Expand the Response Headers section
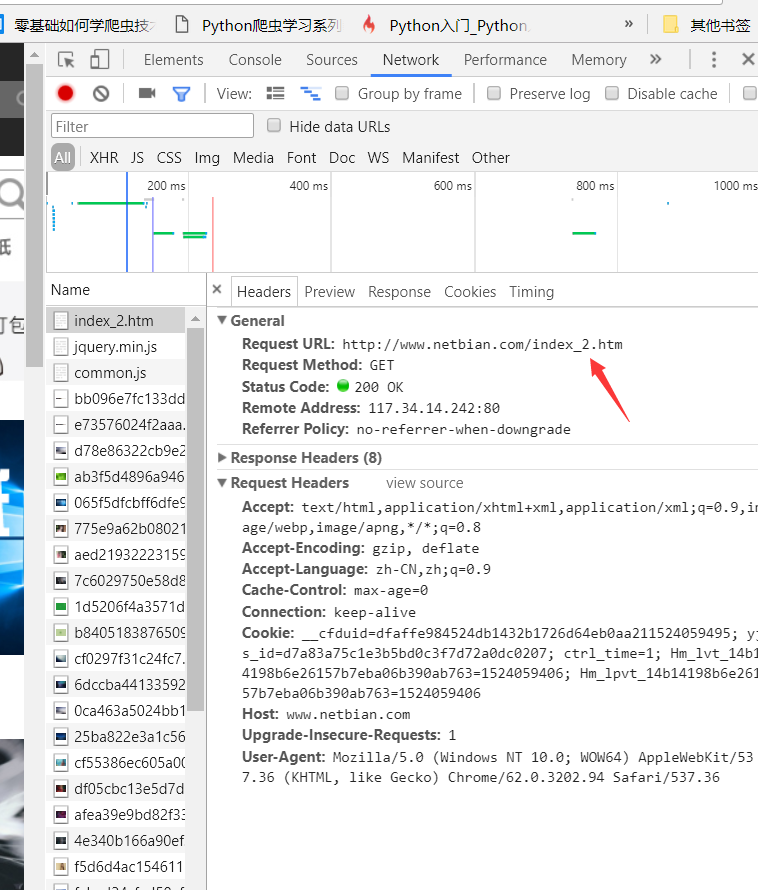The width and height of the screenshot is (758, 890). 222,458
